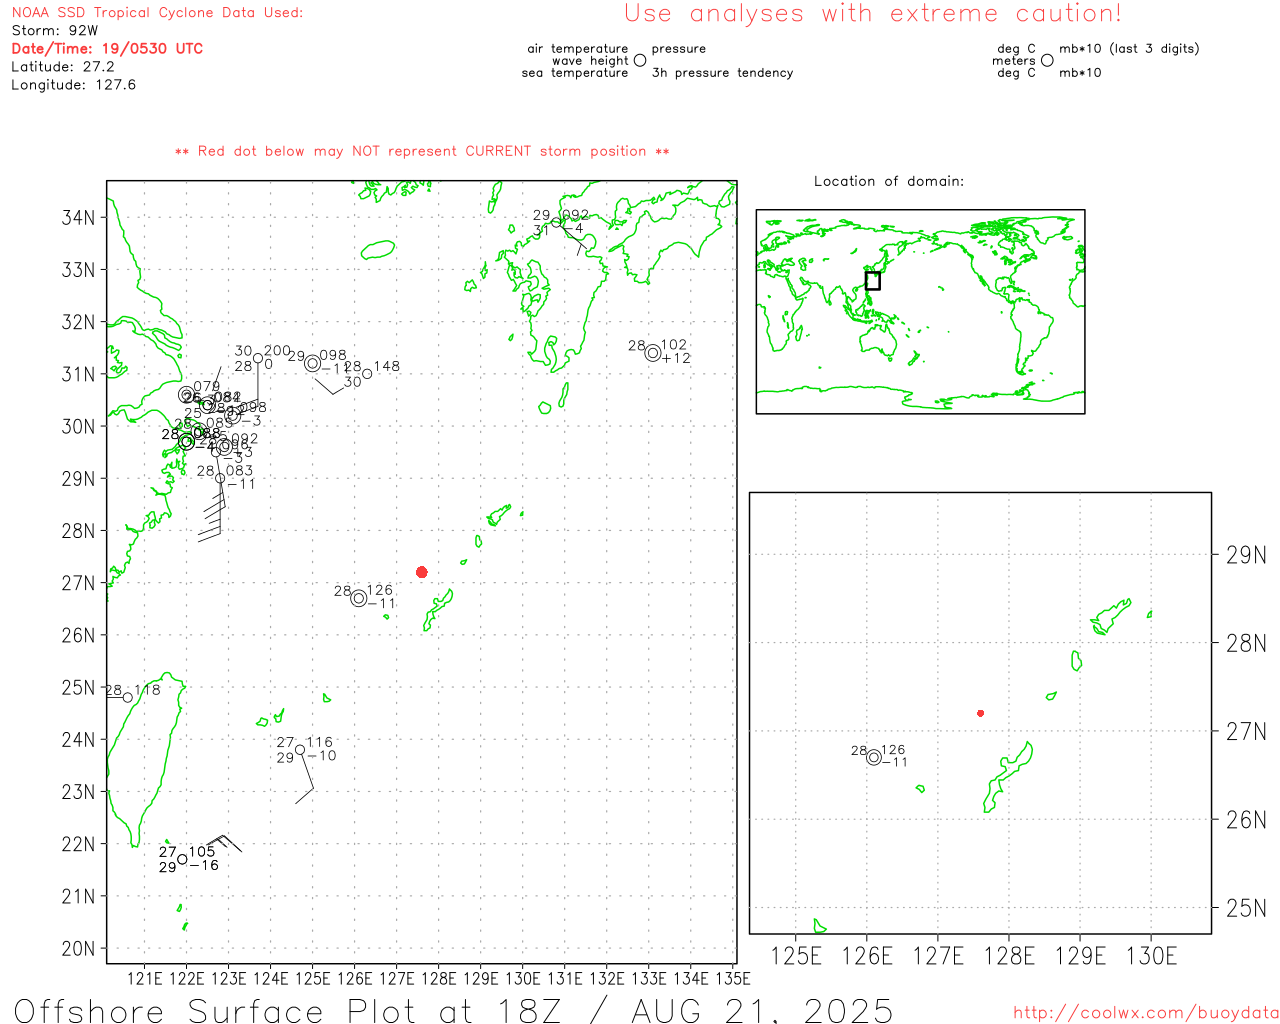Click the red storm dot in zoomed inset map

(981, 713)
